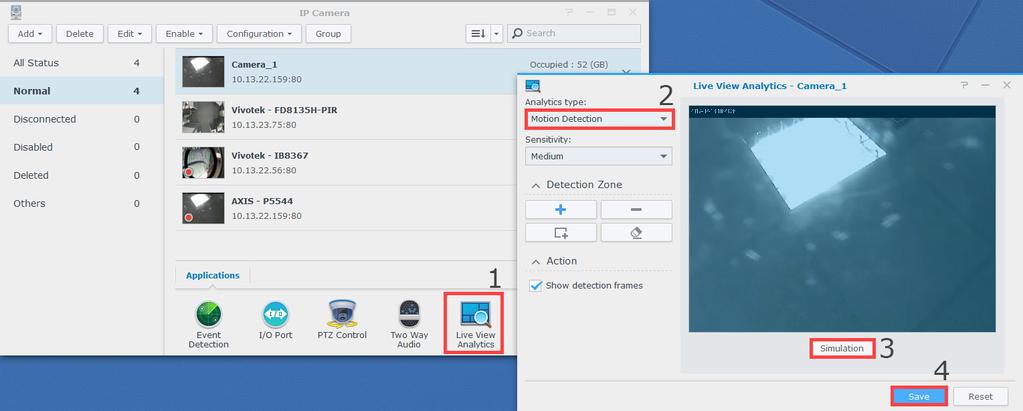Click Camera_1 name text
The height and width of the screenshot is (411, 1023).
[254, 65]
